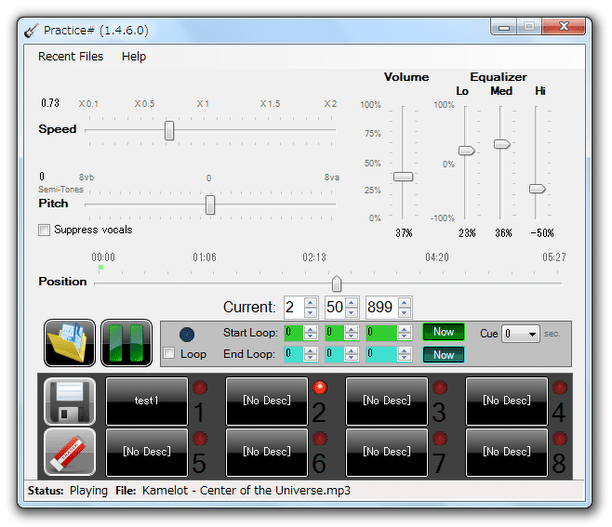Decrease End Loop seconds with the down arrow

pos(351,358)
